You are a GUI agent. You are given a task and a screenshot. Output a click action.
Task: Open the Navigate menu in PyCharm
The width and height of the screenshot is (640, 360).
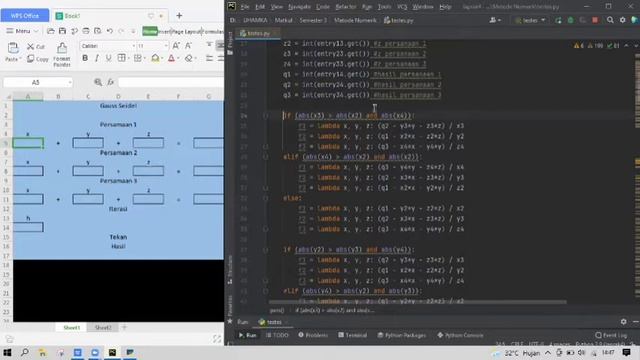[299, 7]
